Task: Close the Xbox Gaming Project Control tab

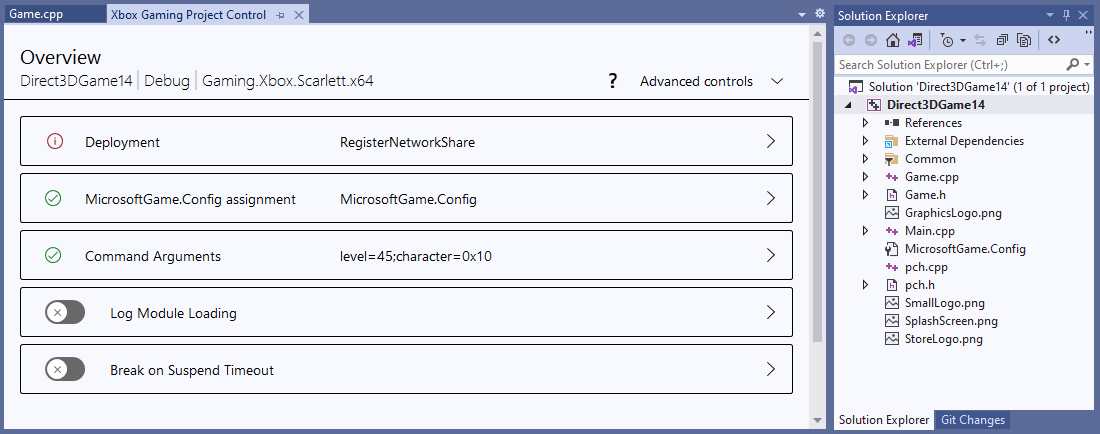Action: 298,15
